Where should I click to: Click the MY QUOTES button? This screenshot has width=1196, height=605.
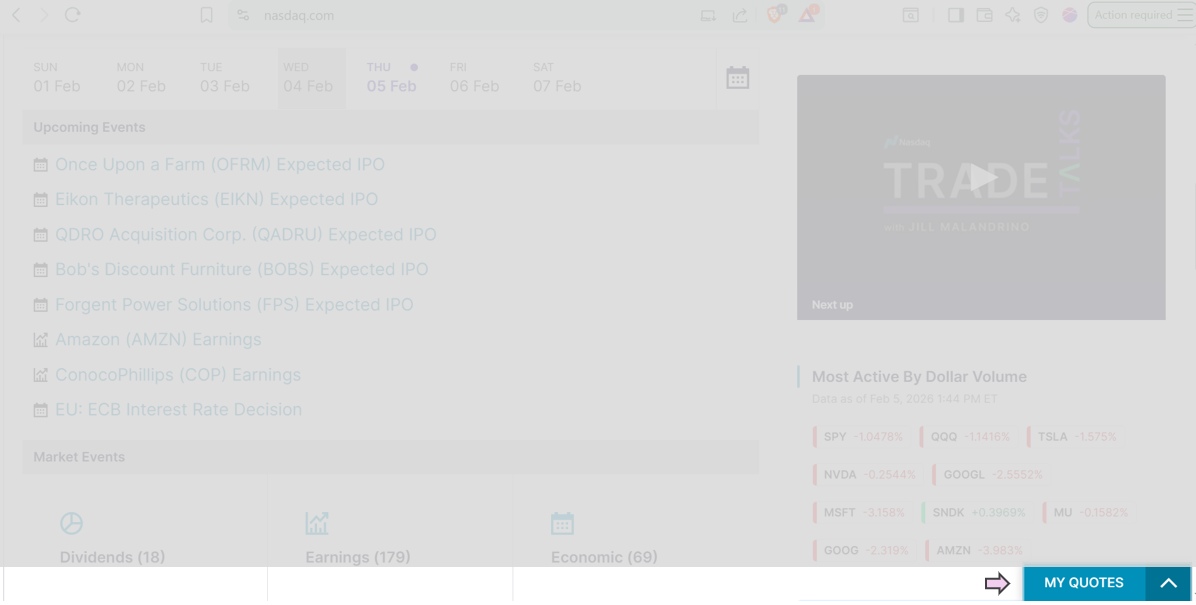[x=1083, y=583]
